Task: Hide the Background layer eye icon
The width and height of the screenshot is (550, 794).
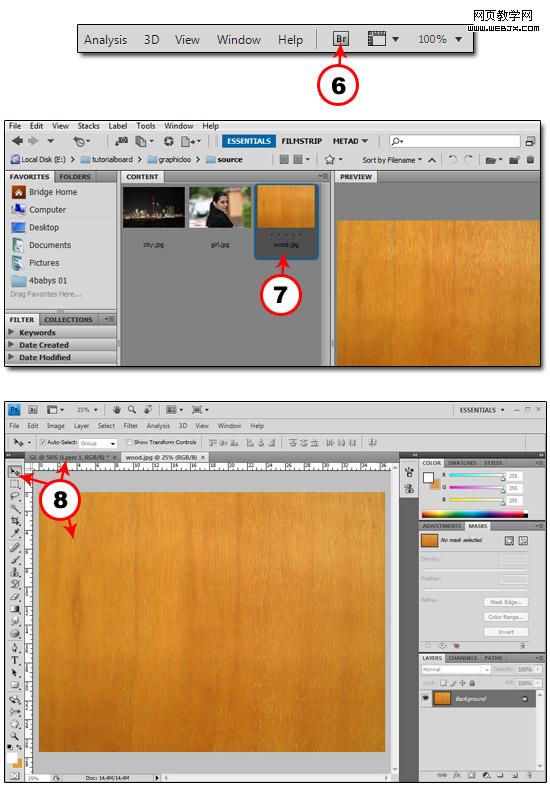Action: coord(426,699)
